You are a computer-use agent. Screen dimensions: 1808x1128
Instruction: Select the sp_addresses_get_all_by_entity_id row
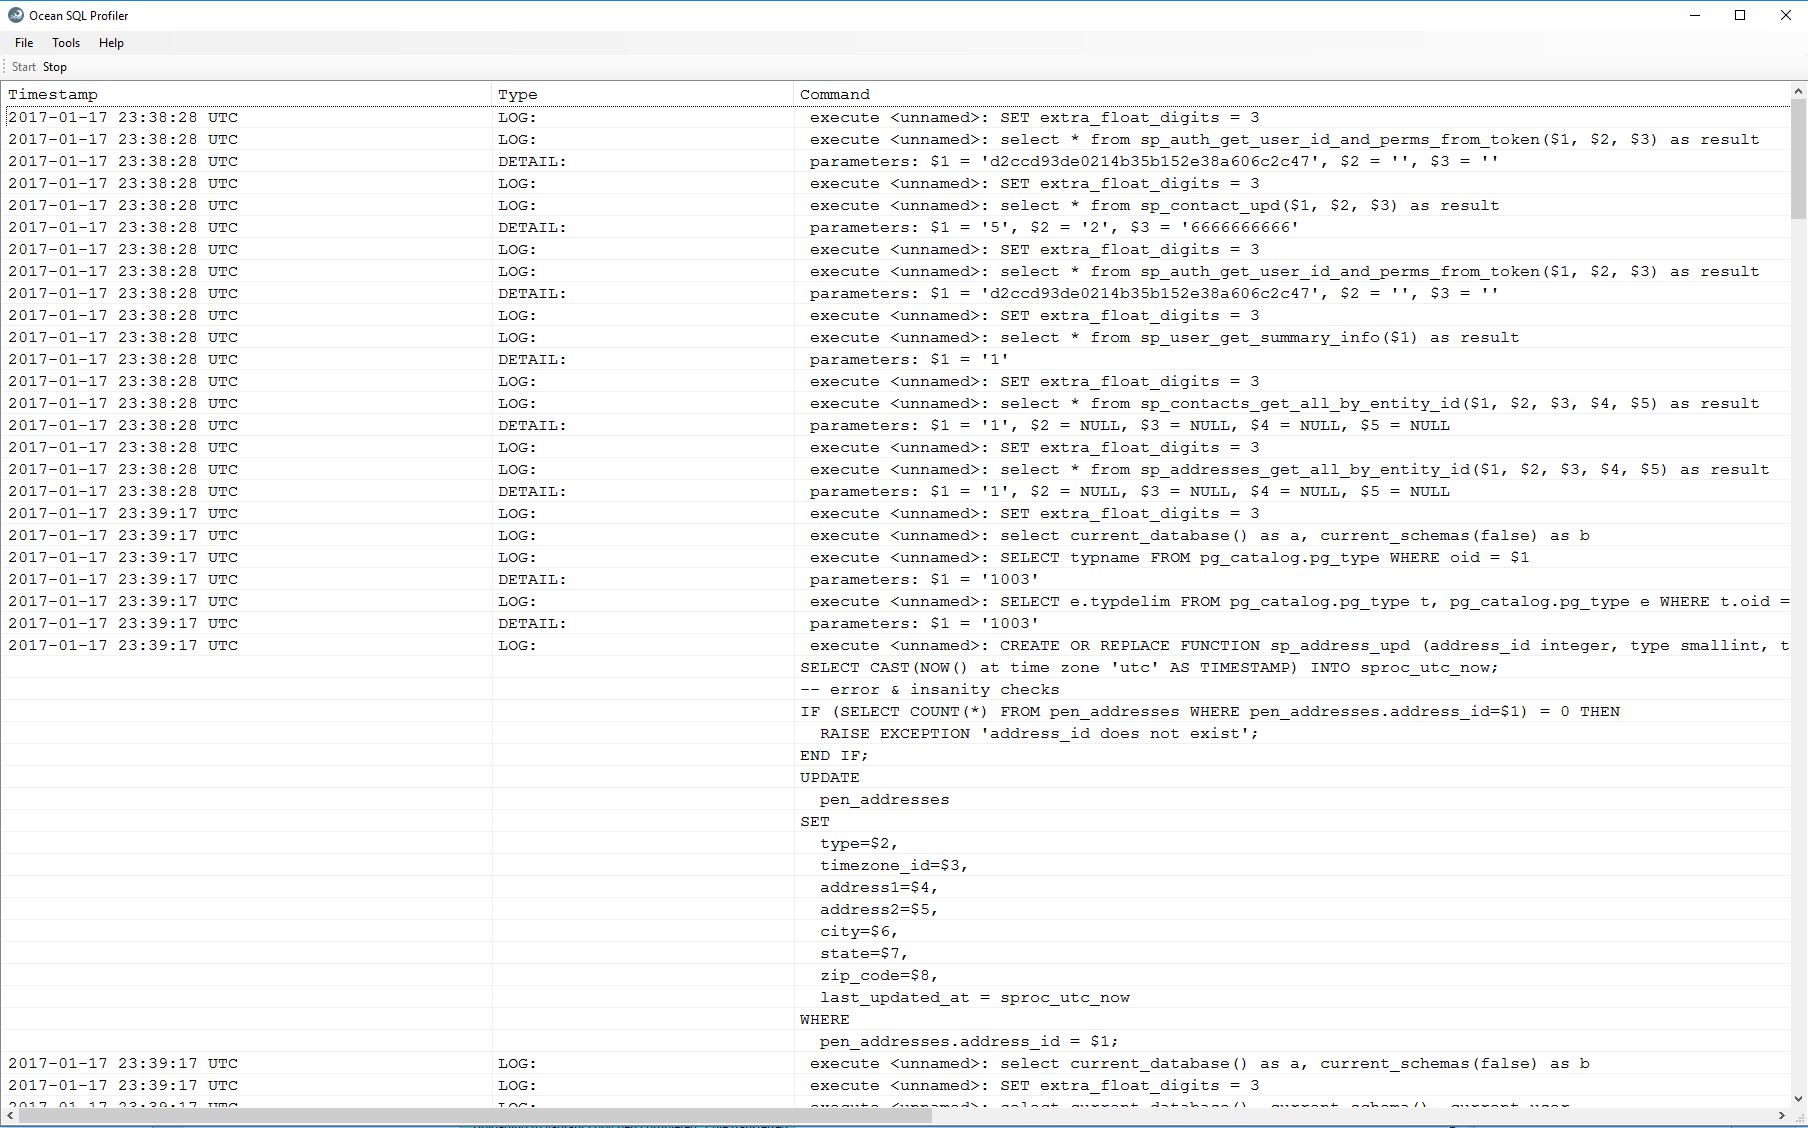1280,469
